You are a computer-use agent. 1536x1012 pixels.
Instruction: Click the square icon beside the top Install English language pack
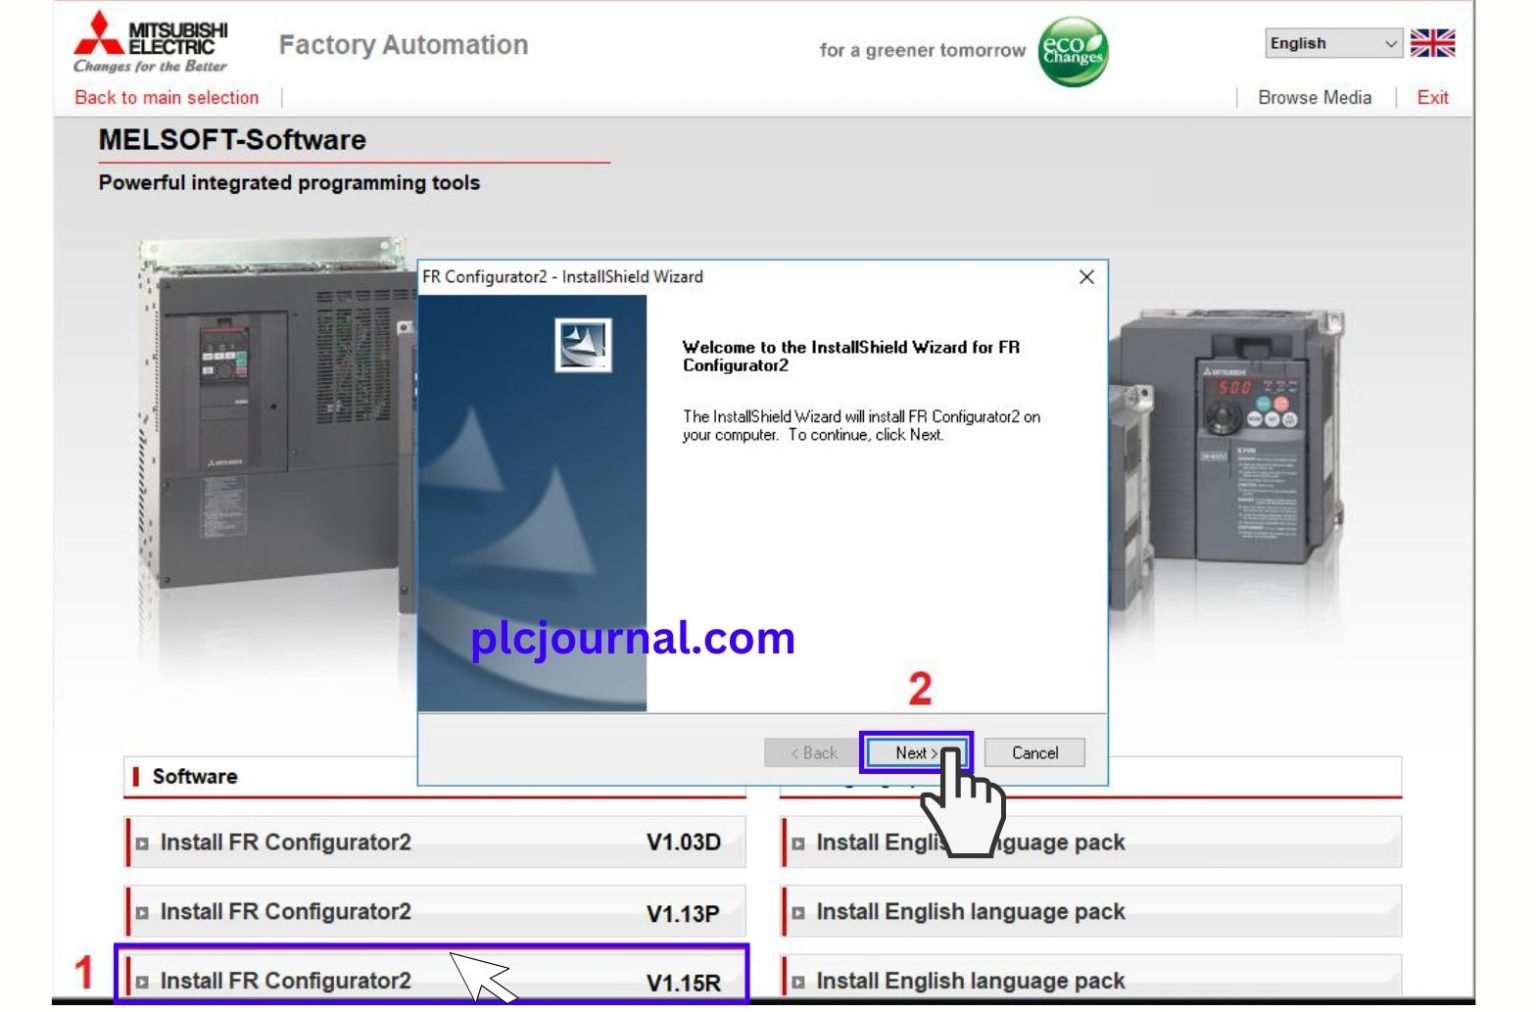tap(797, 842)
